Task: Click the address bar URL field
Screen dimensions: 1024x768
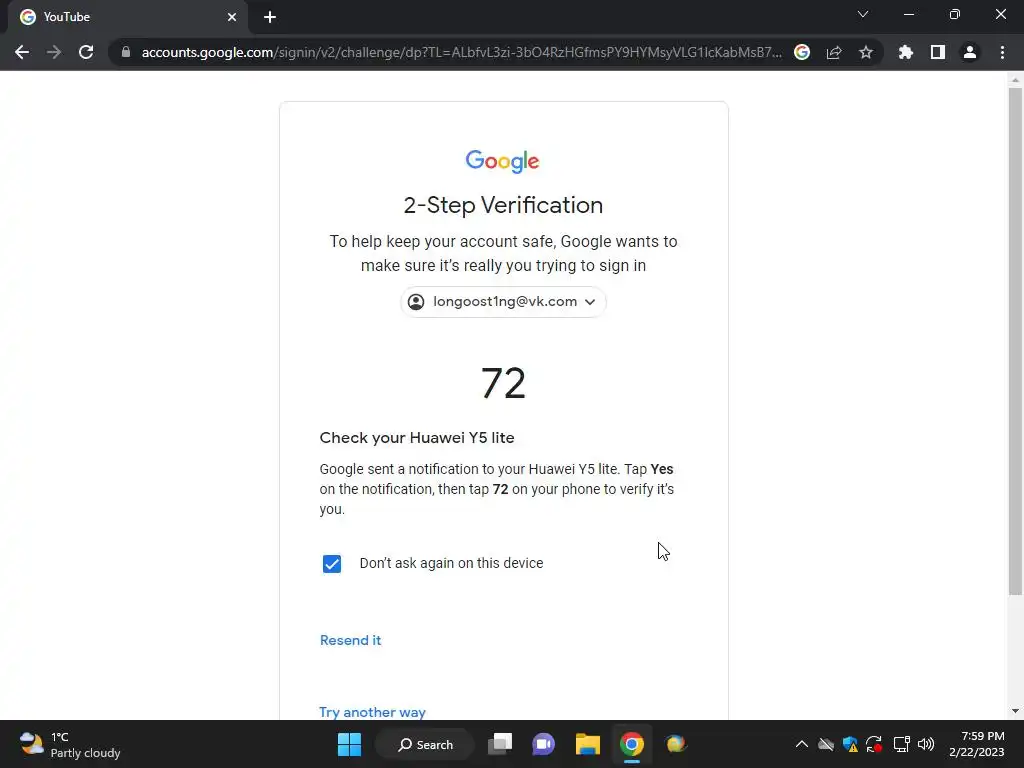Action: point(461,52)
